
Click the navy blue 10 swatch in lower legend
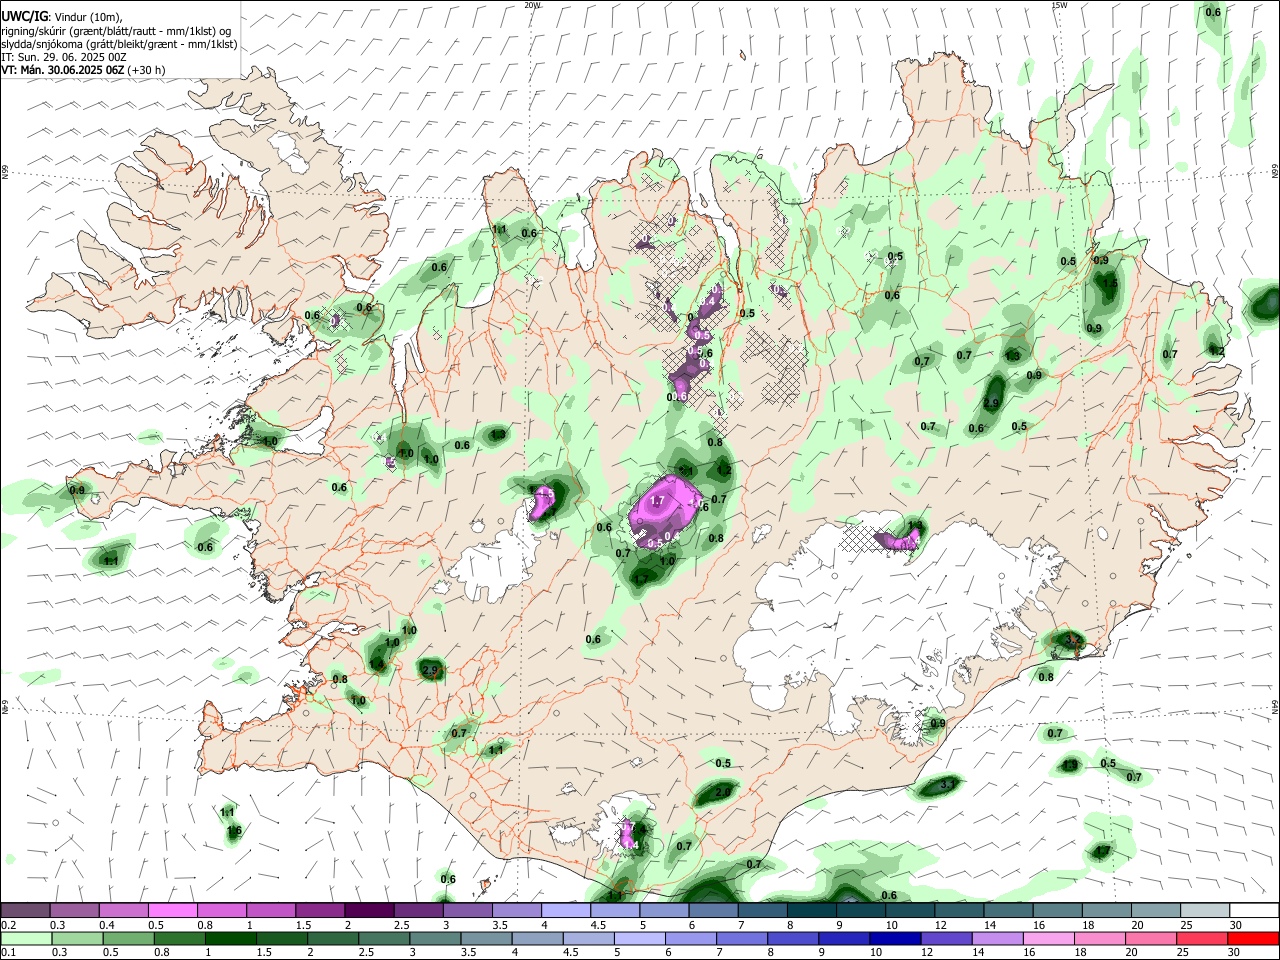(x=896, y=938)
